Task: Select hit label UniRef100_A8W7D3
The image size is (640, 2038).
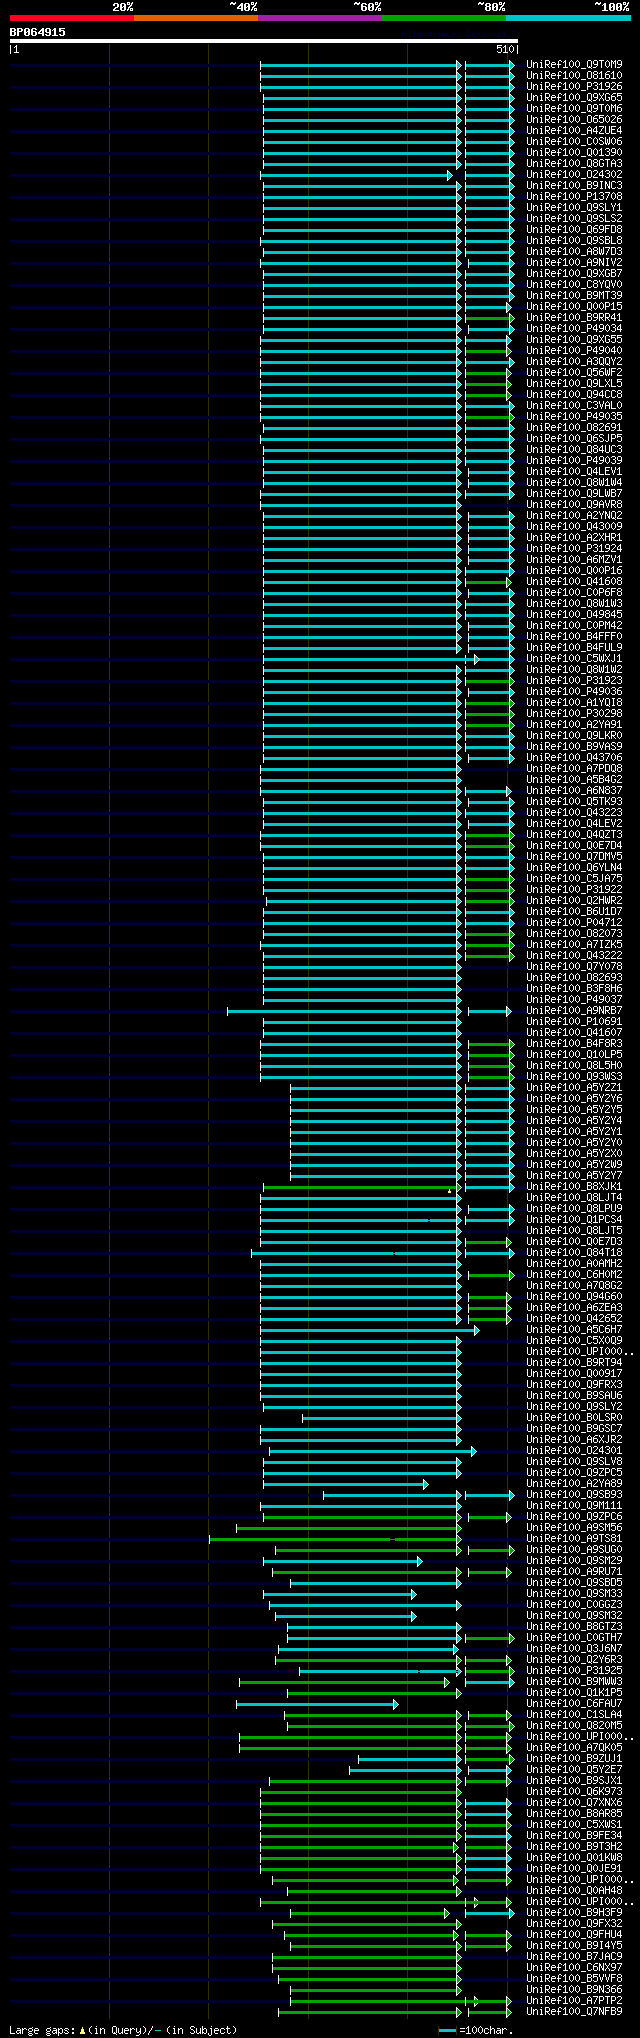Action: tap(574, 251)
